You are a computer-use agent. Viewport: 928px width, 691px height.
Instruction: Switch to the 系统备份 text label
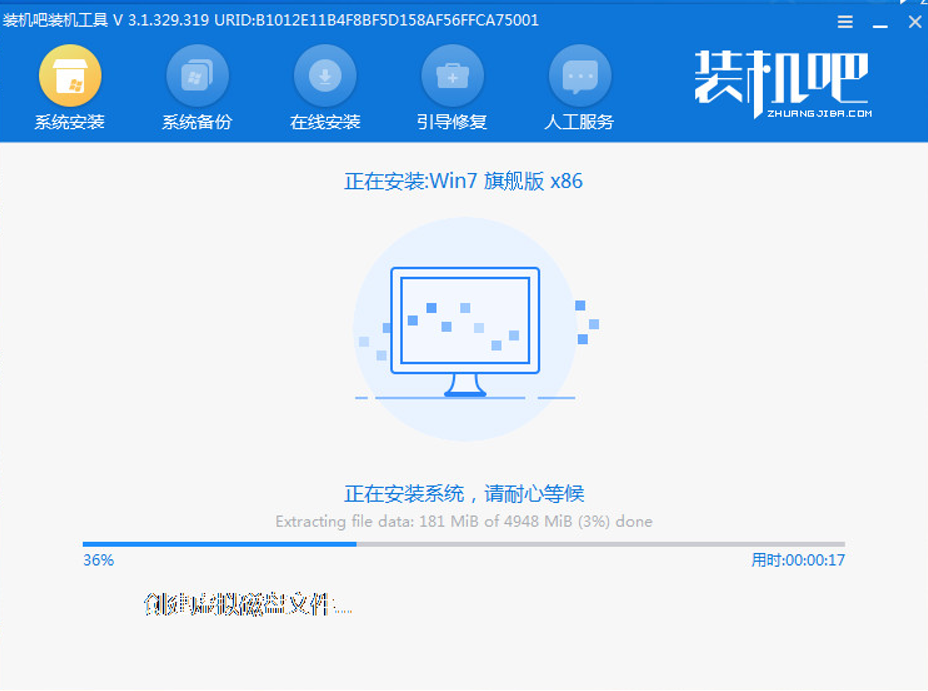click(x=197, y=122)
